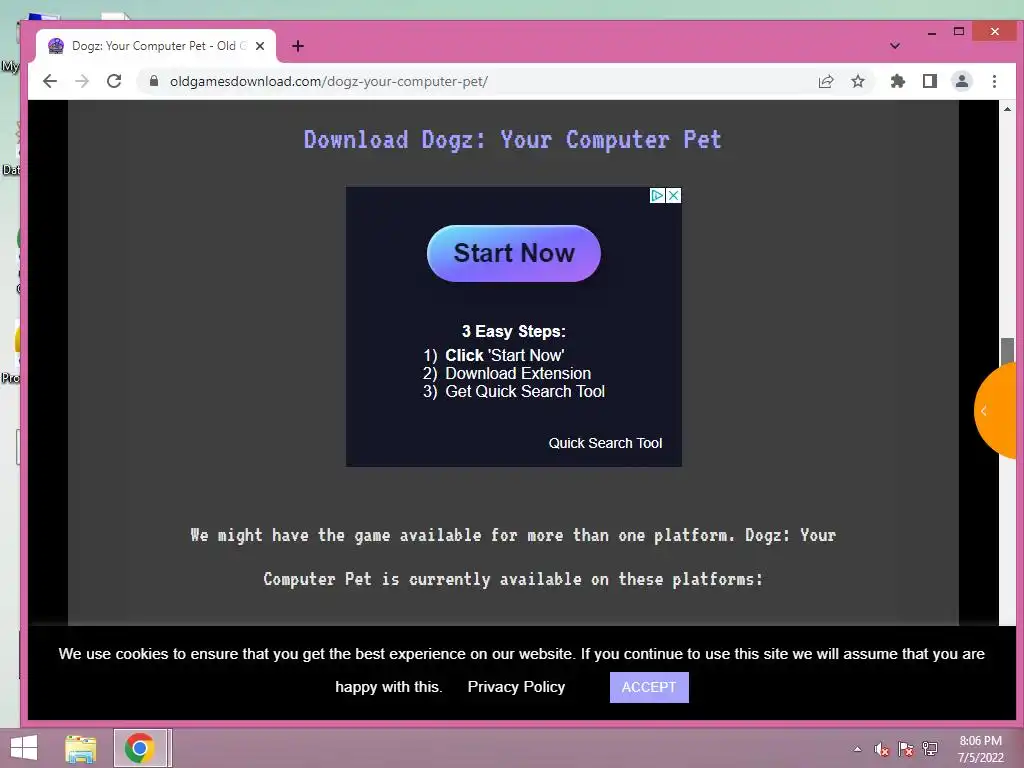The height and width of the screenshot is (768, 1024).
Task: Click the taskbar clock and date
Action: click(x=980, y=749)
